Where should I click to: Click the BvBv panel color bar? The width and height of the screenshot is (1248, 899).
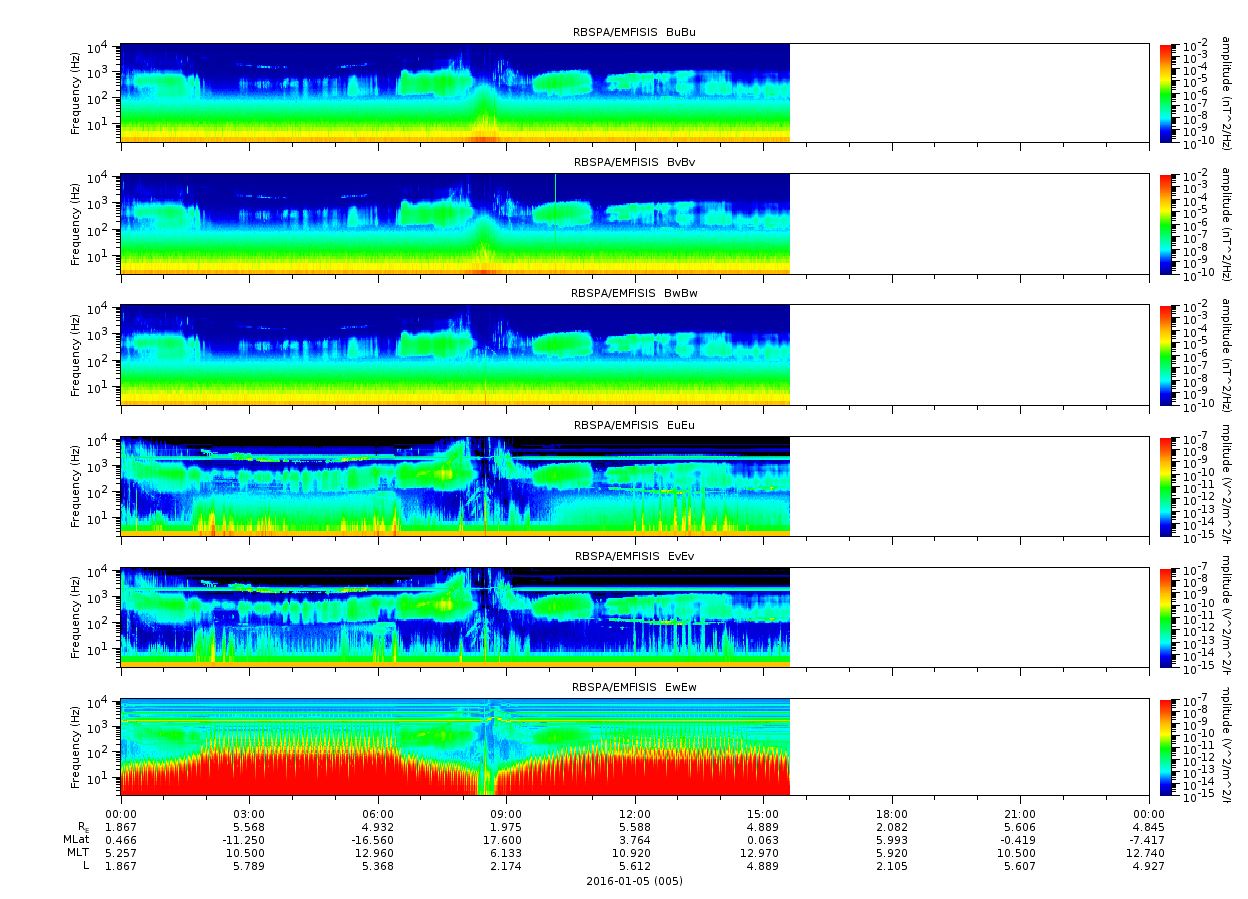(1166, 223)
